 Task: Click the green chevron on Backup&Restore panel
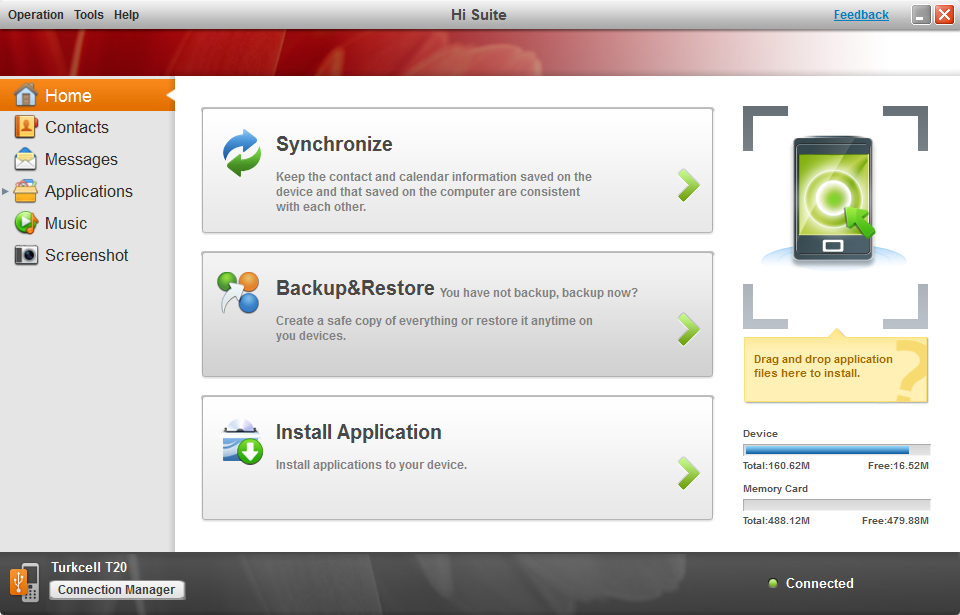688,329
